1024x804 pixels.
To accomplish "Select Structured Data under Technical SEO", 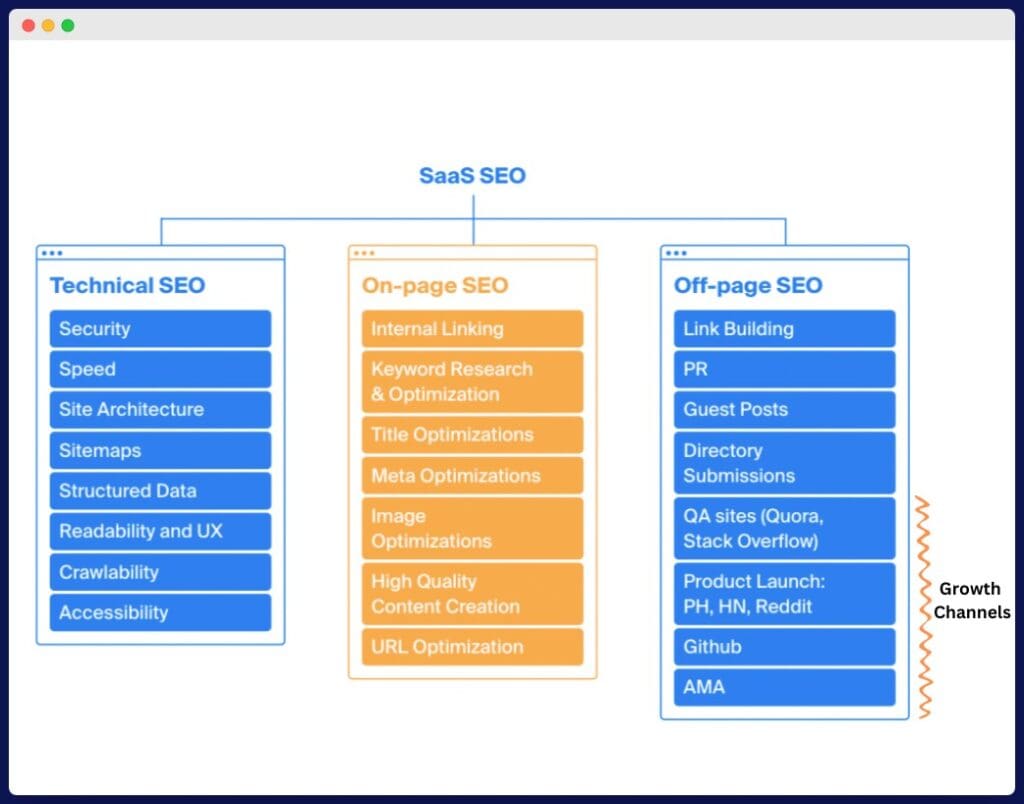I will (159, 490).
